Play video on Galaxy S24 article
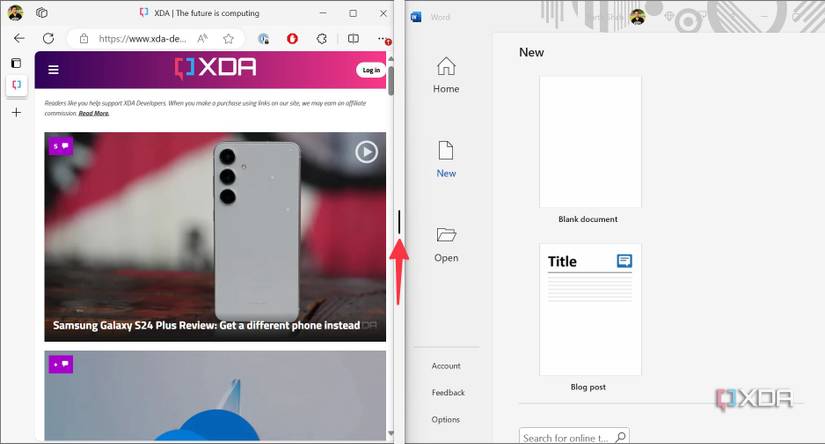Screen dimensions: 825x444 click(x=366, y=152)
